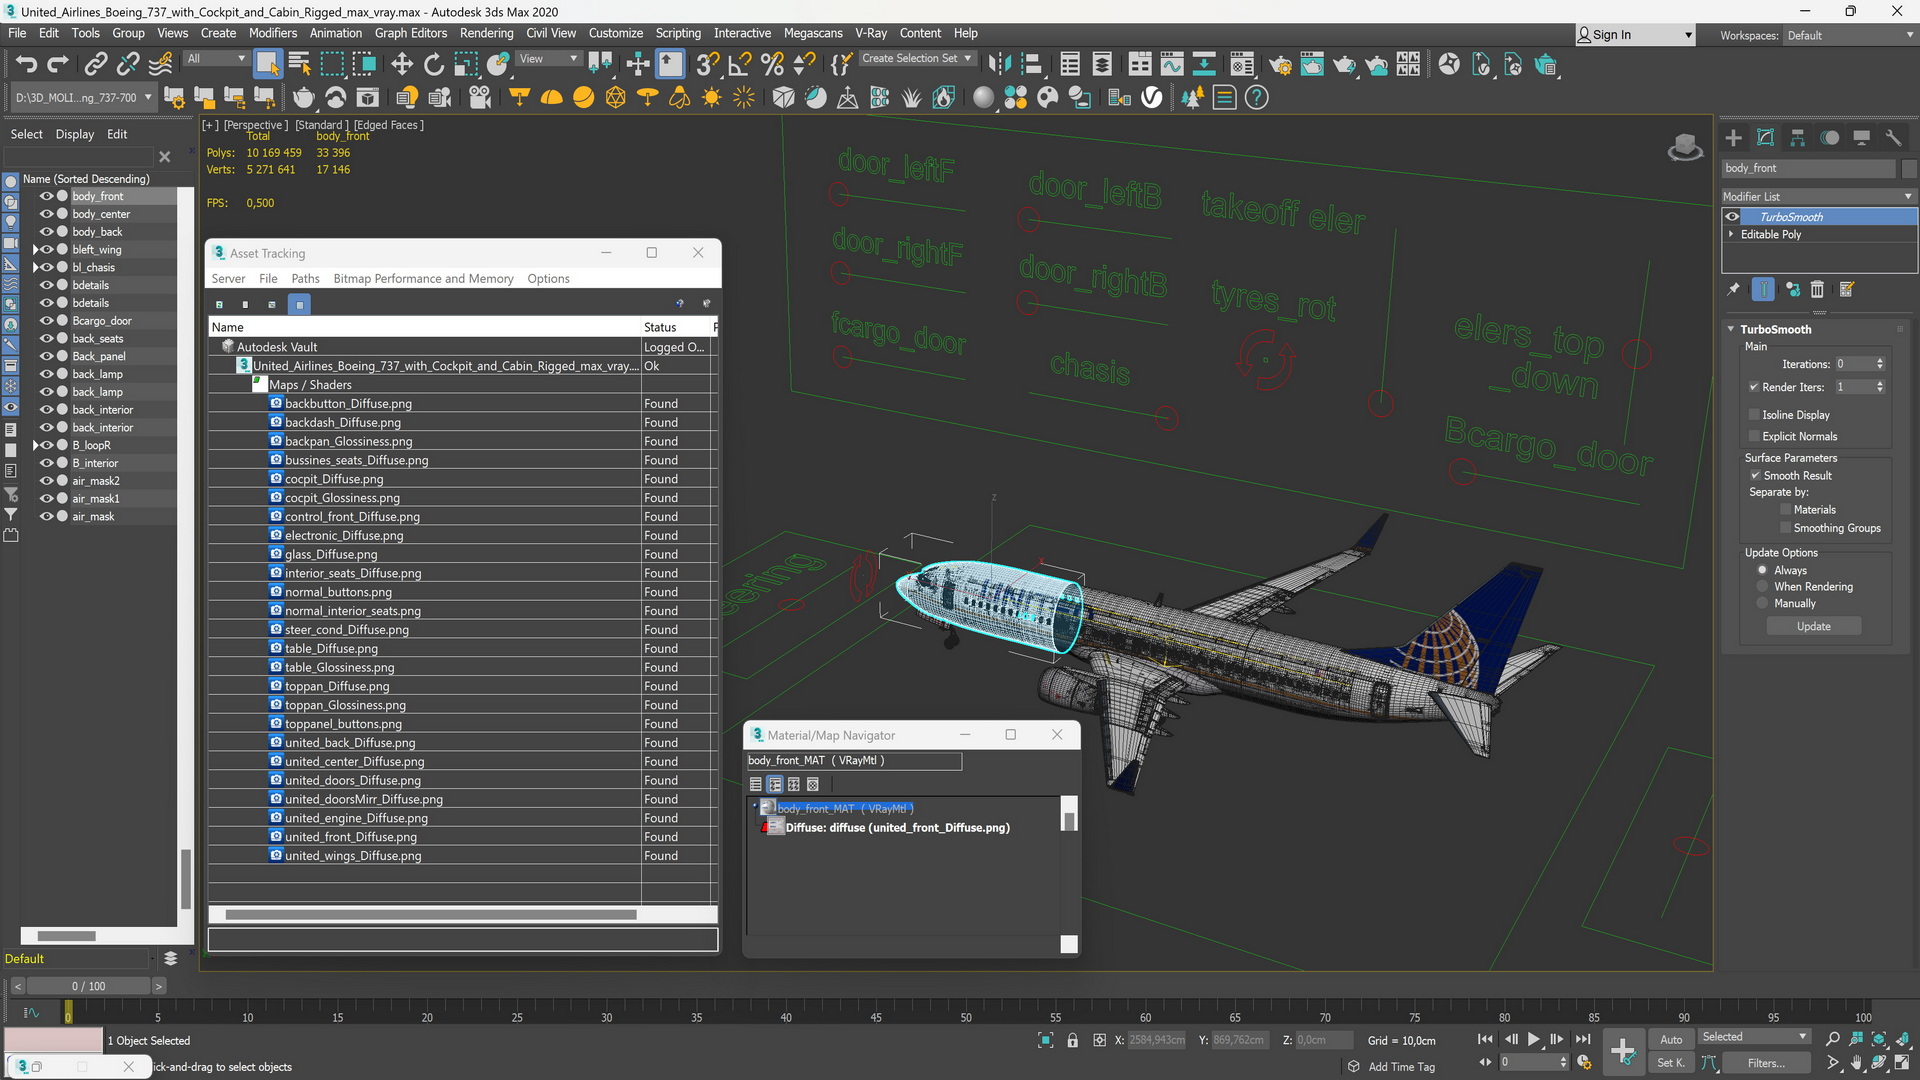1920x1080 pixels.
Task: Check Separate by Smoothing Groups
Action: (1785, 528)
